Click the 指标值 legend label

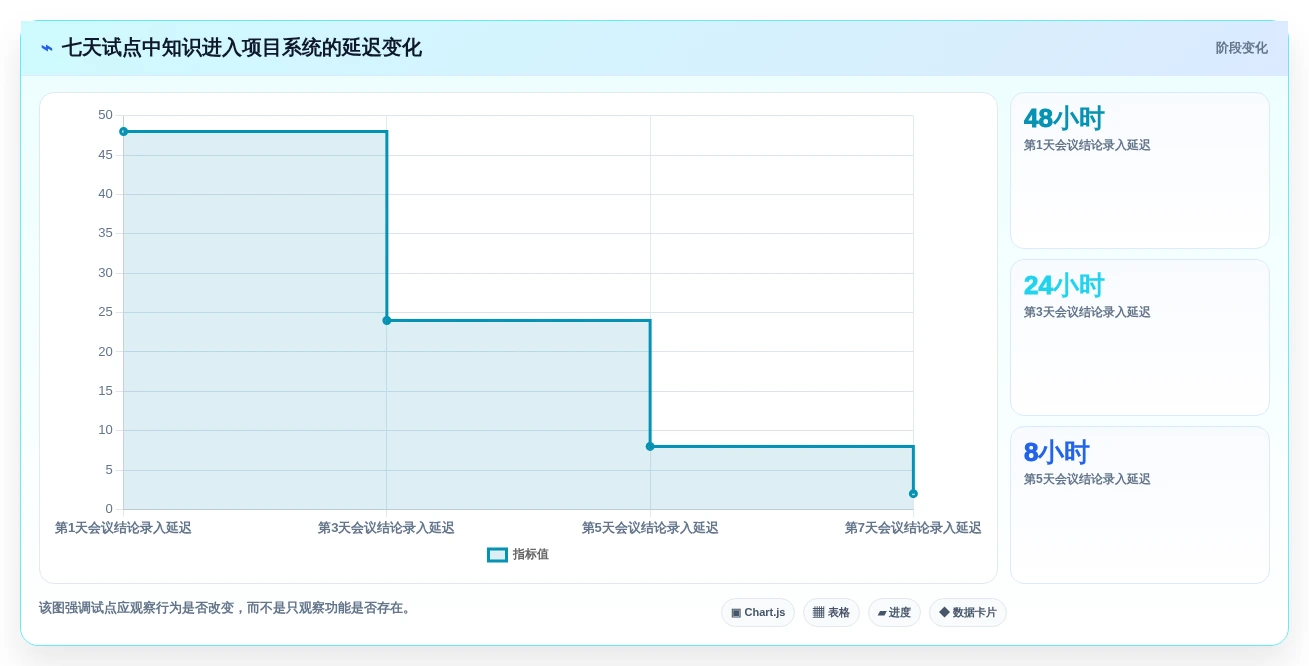pyautogui.click(x=531, y=555)
